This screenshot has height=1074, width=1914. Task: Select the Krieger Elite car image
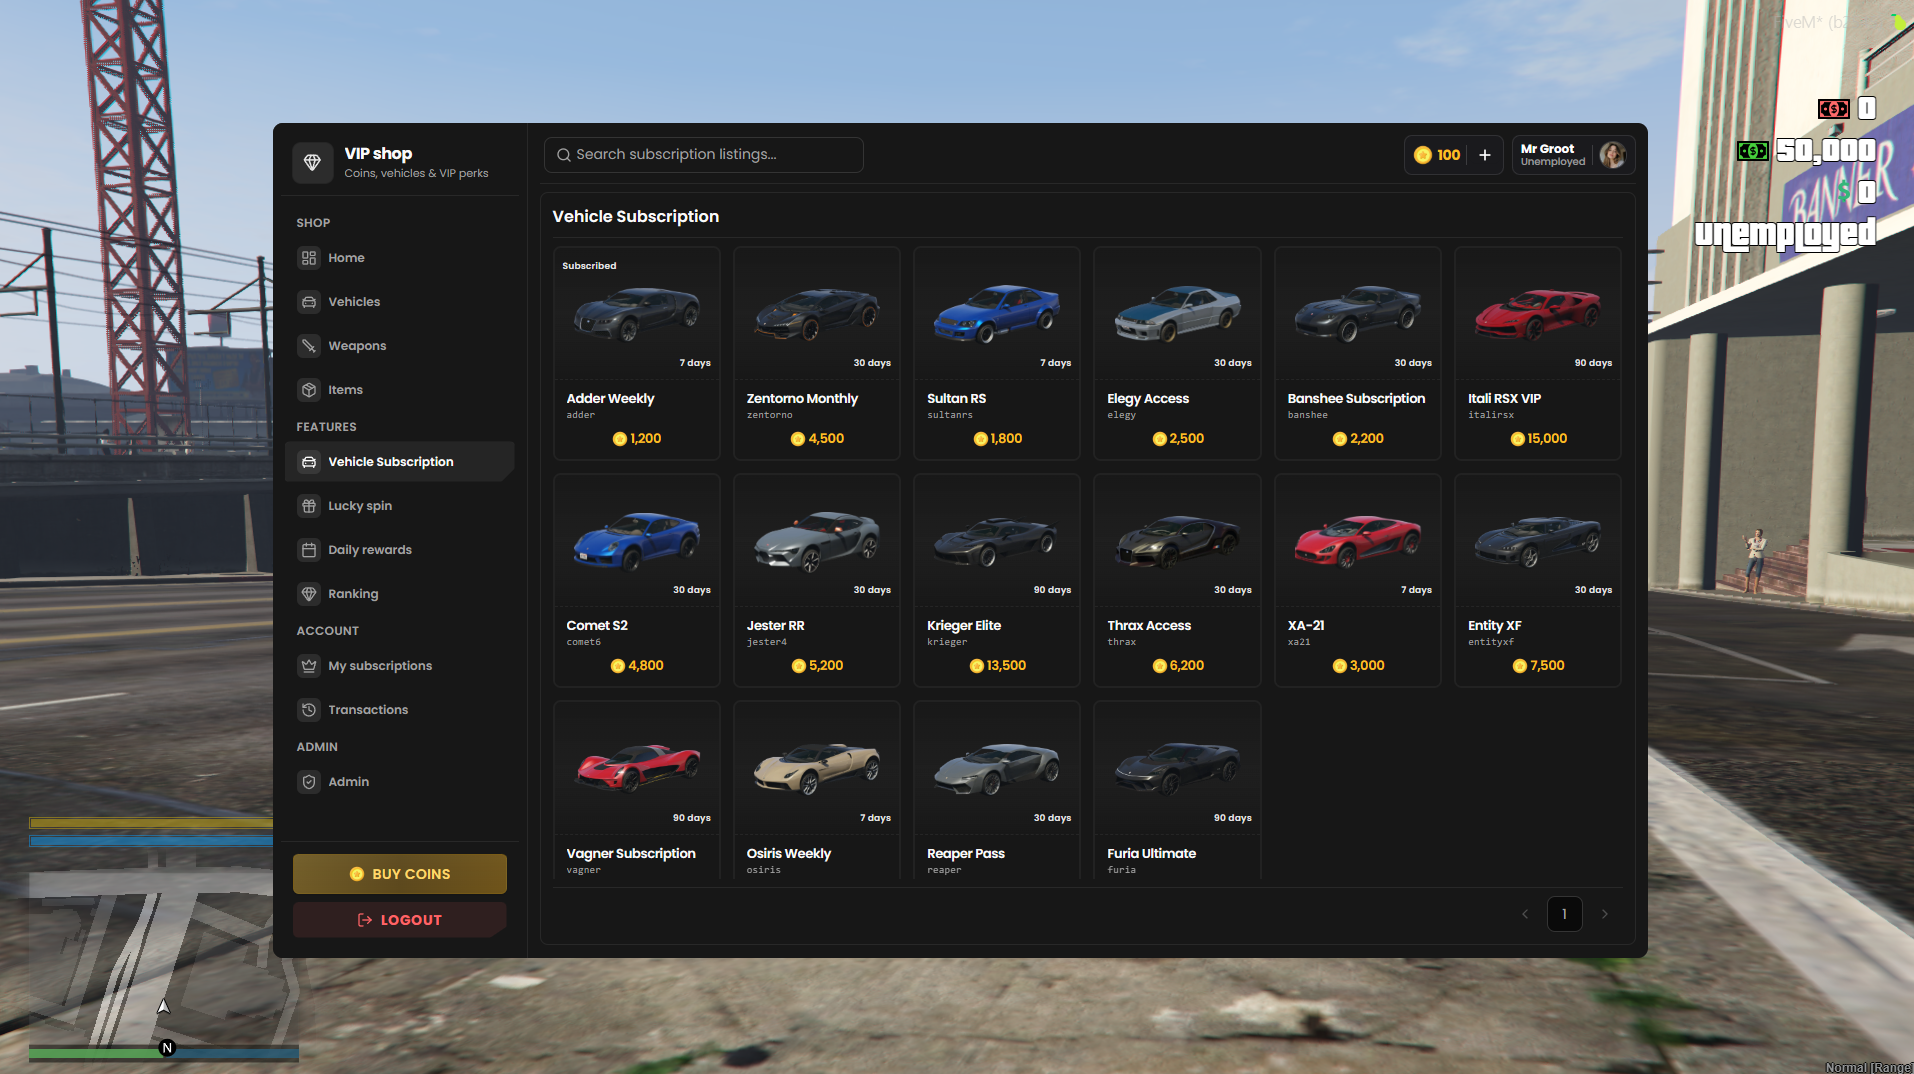tap(997, 540)
